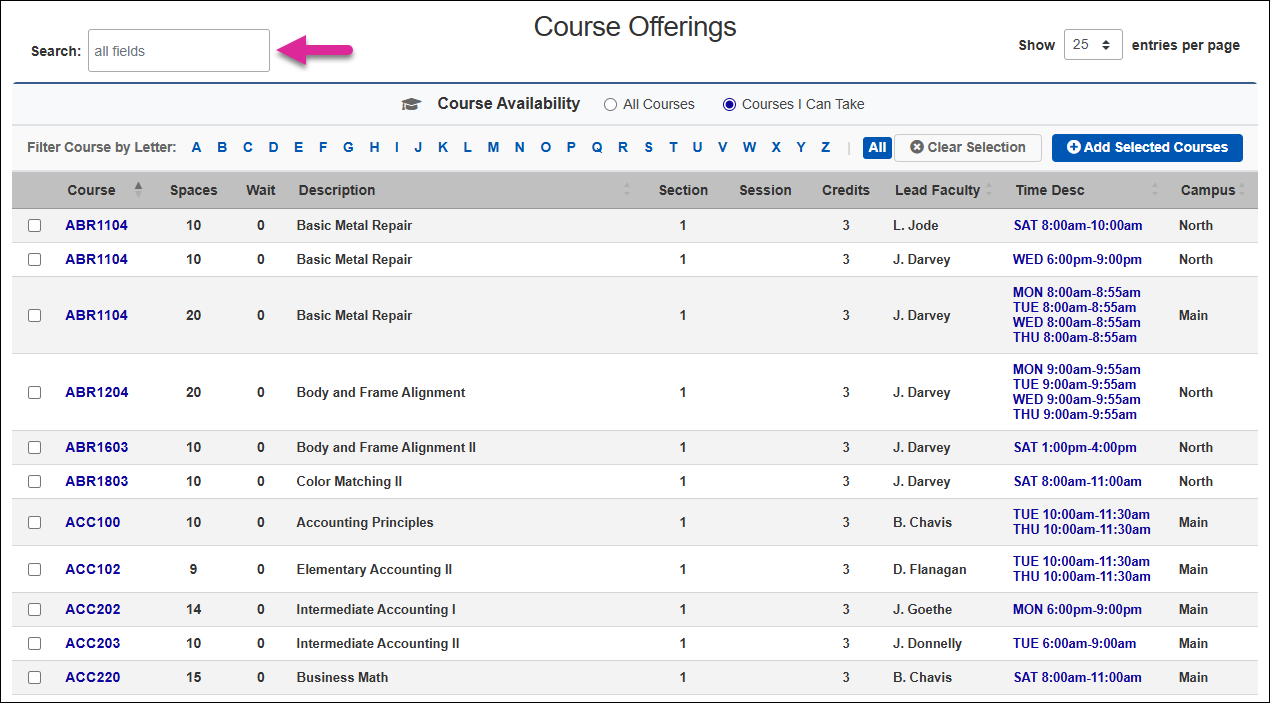Viewport: 1270px width, 703px height.
Task: Open the entries per page dropdown
Action: (1093, 45)
